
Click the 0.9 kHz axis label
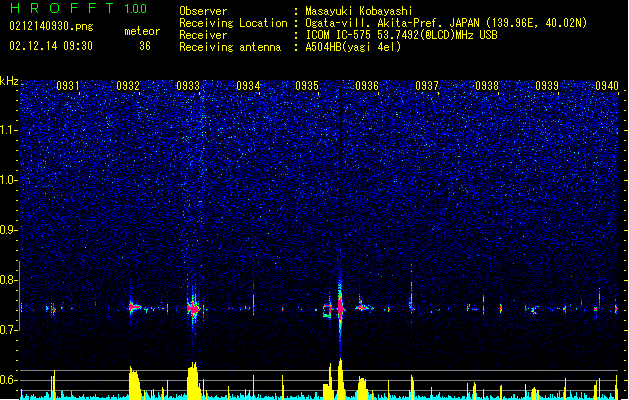[x=9, y=230]
